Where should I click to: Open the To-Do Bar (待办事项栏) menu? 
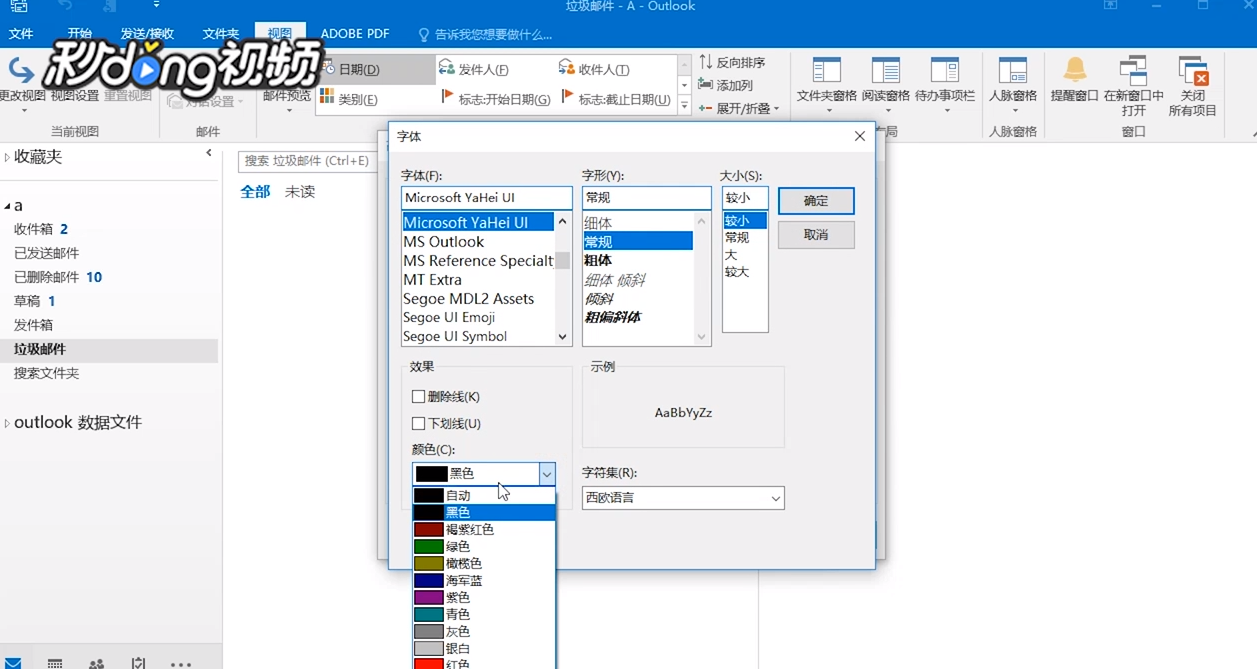click(x=945, y=84)
